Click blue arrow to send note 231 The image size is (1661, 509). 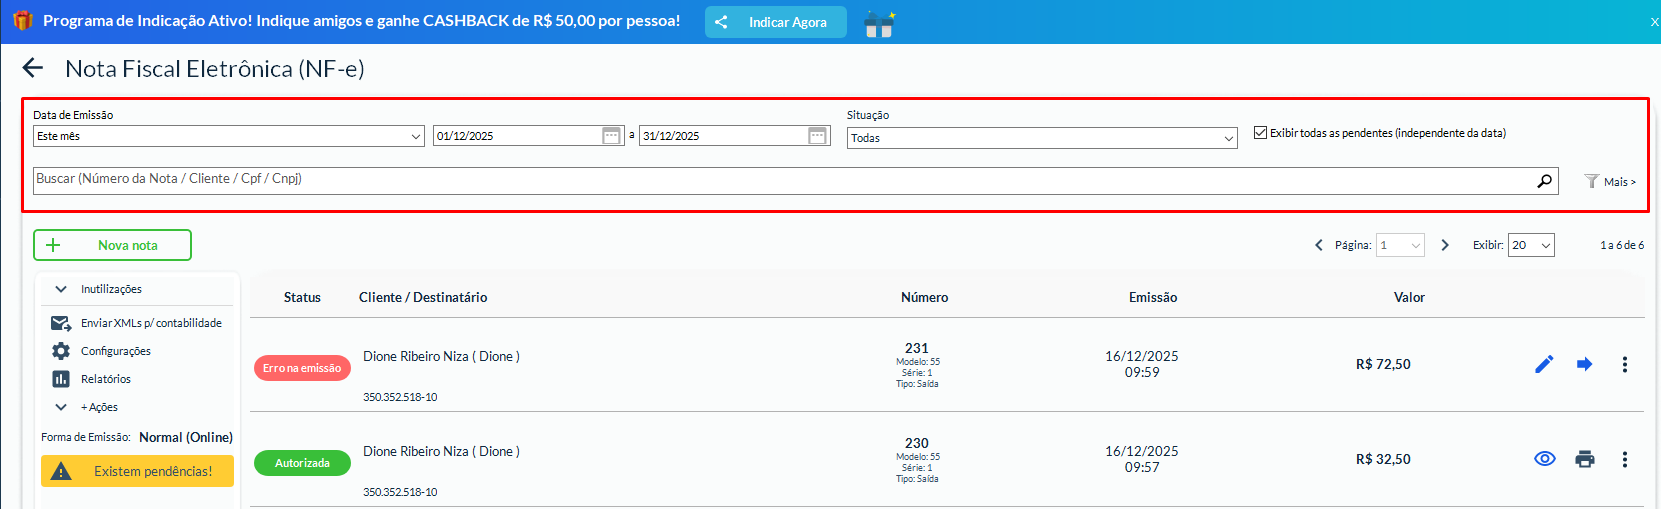(x=1584, y=364)
